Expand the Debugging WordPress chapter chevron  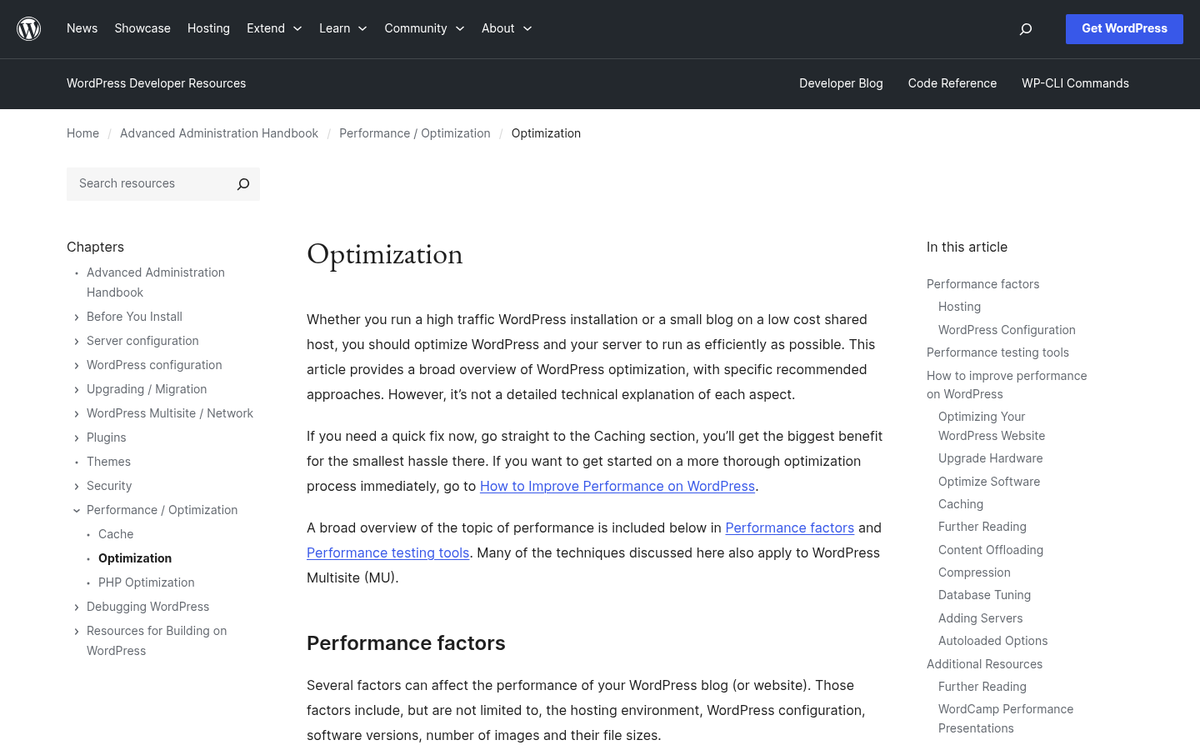(77, 607)
